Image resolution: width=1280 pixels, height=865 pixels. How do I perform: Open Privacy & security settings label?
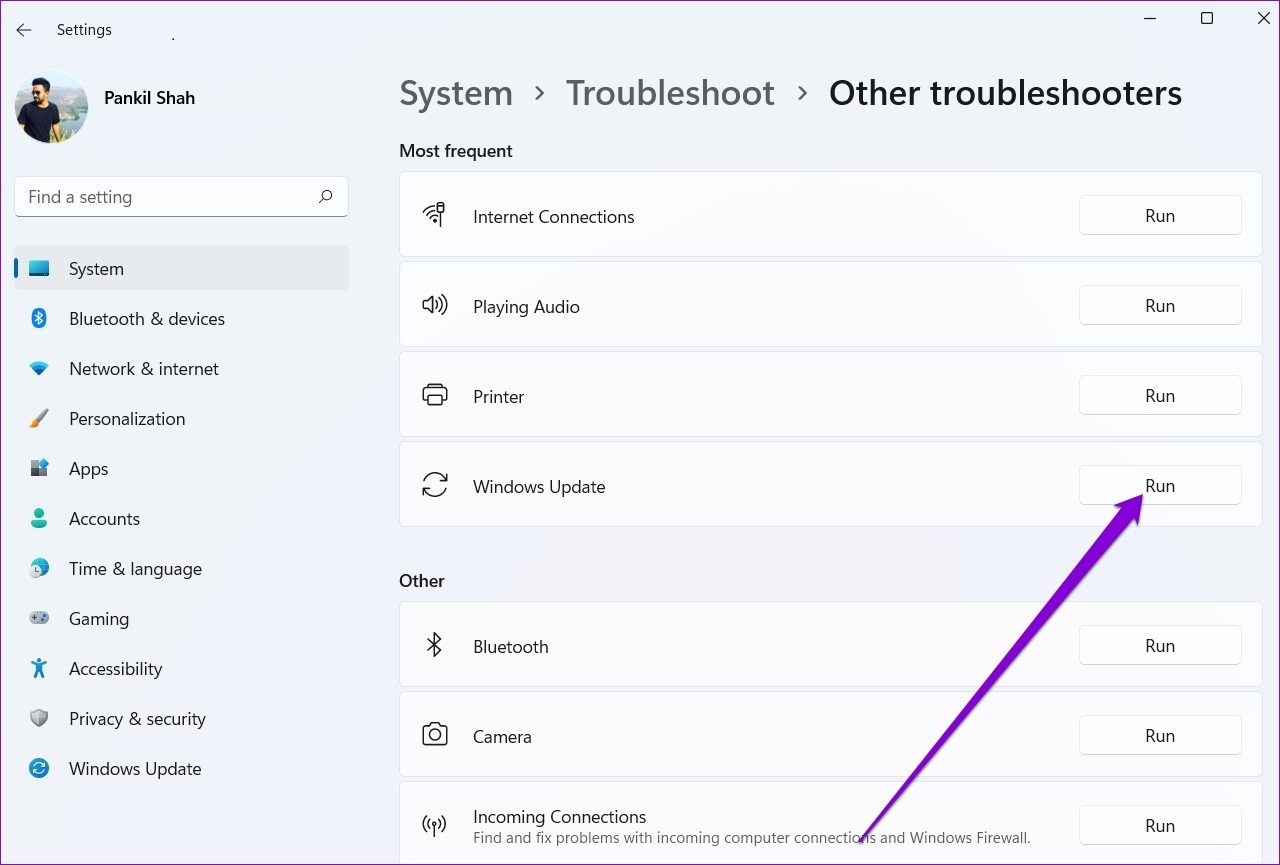pyautogui.click(x=137, y=719)
